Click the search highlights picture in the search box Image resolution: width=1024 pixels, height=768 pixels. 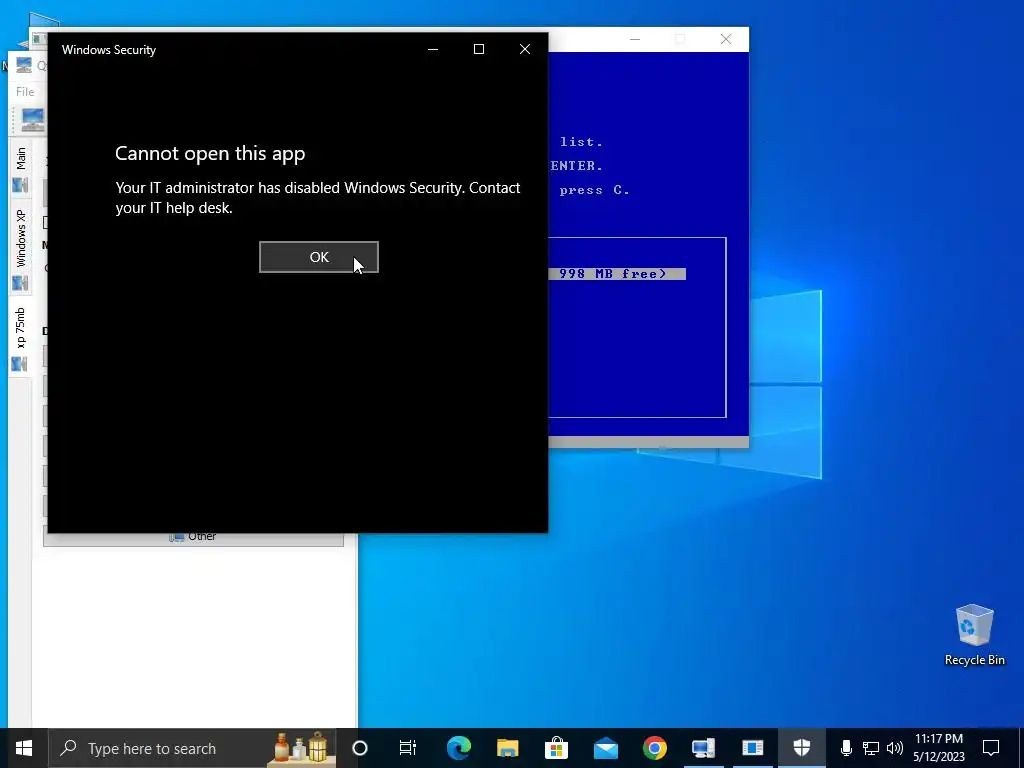(x=301, y=748)
